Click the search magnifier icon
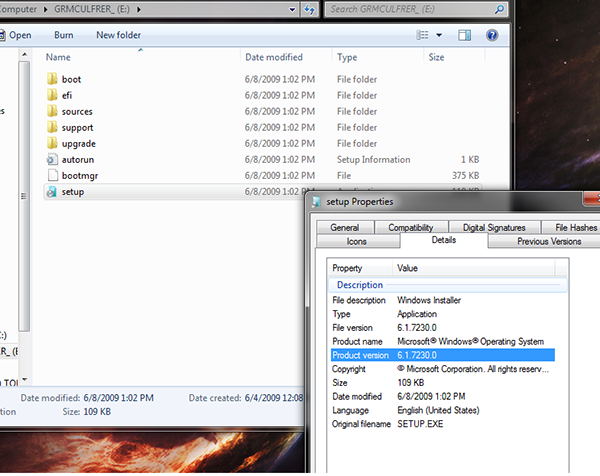600x476 pixels. click(x=499, y=9)
